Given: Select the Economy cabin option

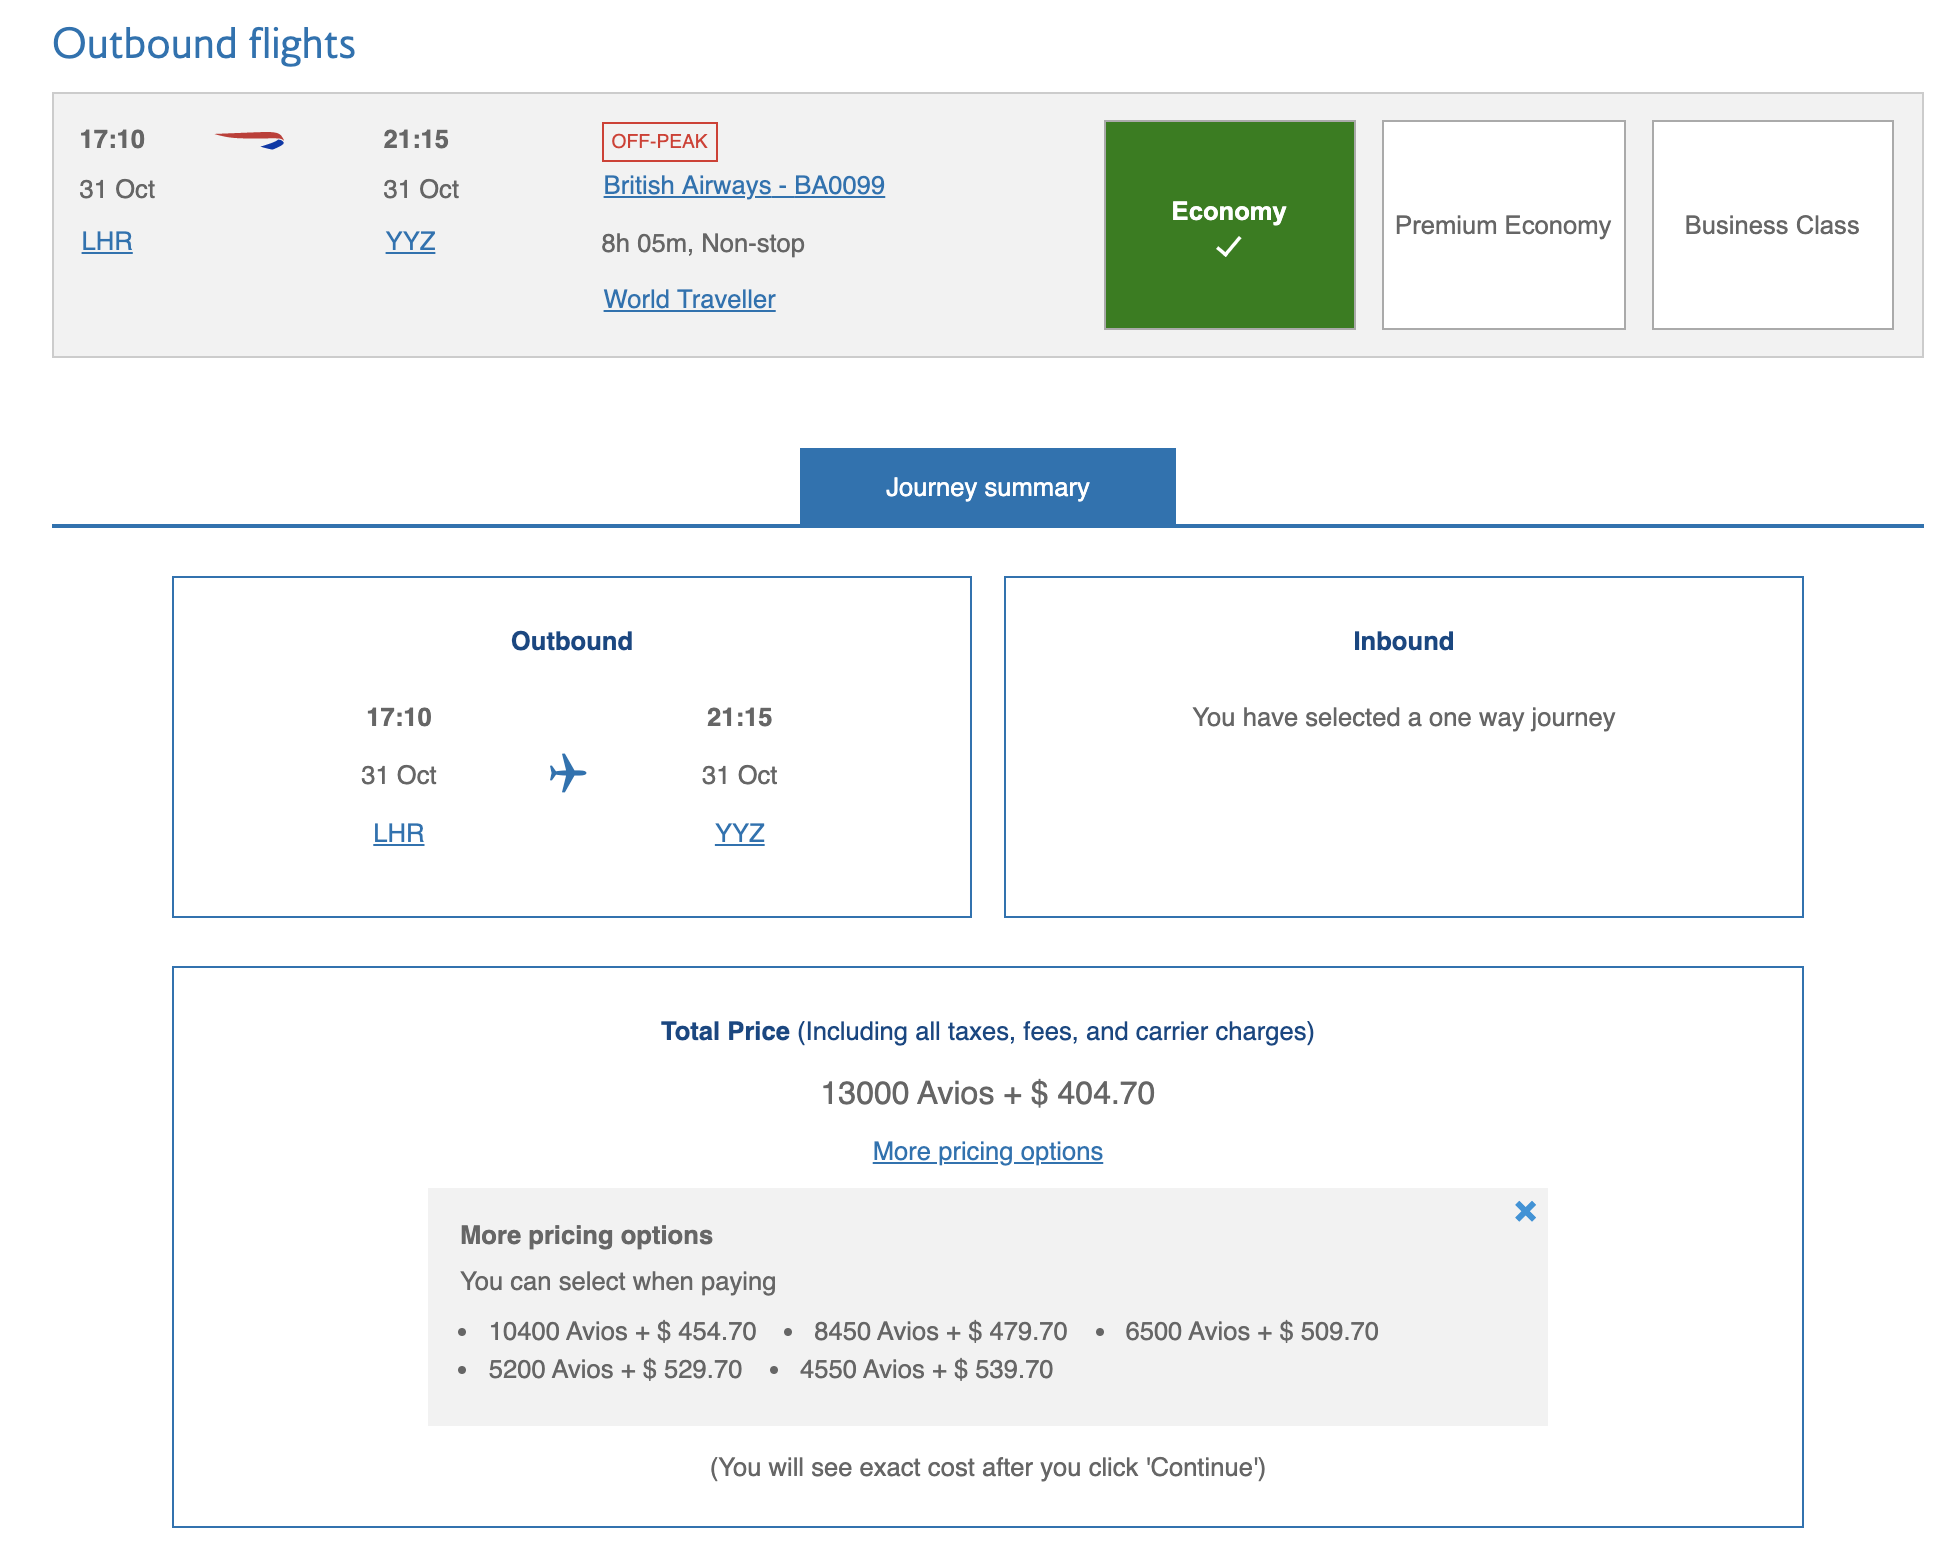Looking at the screenshot, I should (x=1229, y=225).
